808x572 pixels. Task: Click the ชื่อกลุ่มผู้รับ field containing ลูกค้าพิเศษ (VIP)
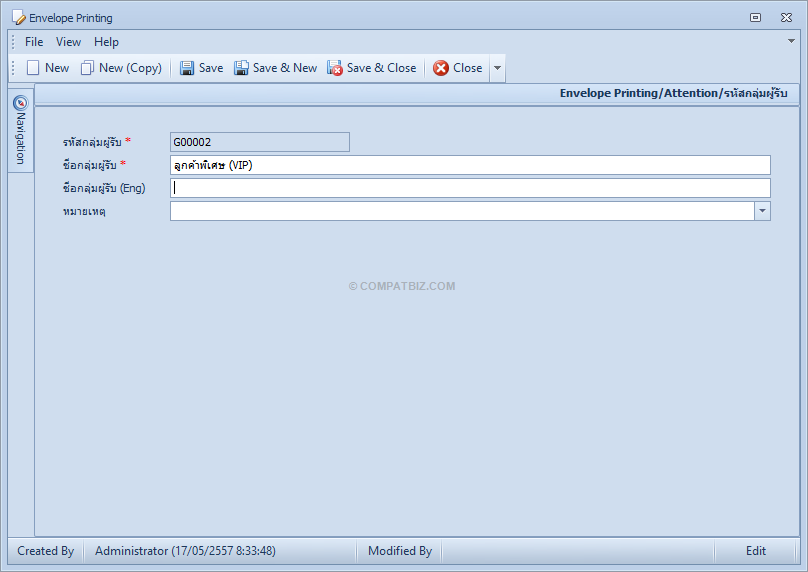(x=470, y=165)
